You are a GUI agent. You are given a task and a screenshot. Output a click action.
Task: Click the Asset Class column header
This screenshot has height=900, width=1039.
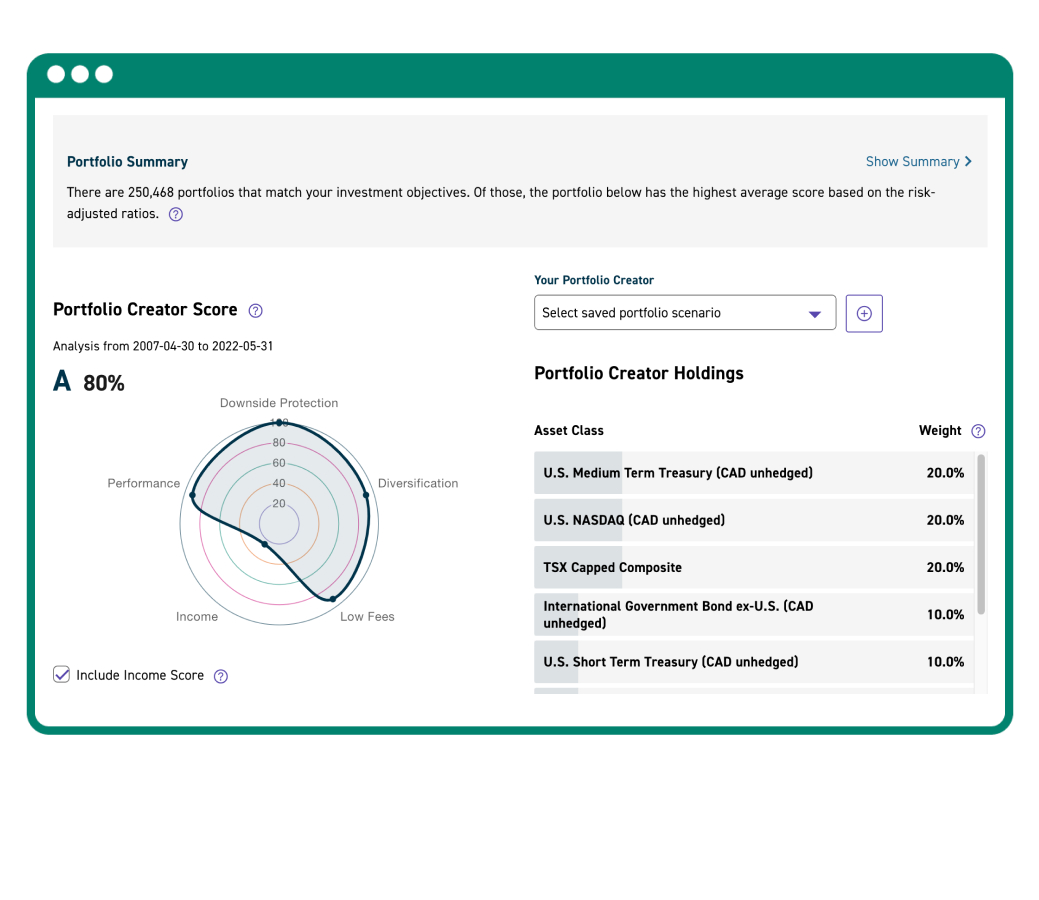click(568, 431)
